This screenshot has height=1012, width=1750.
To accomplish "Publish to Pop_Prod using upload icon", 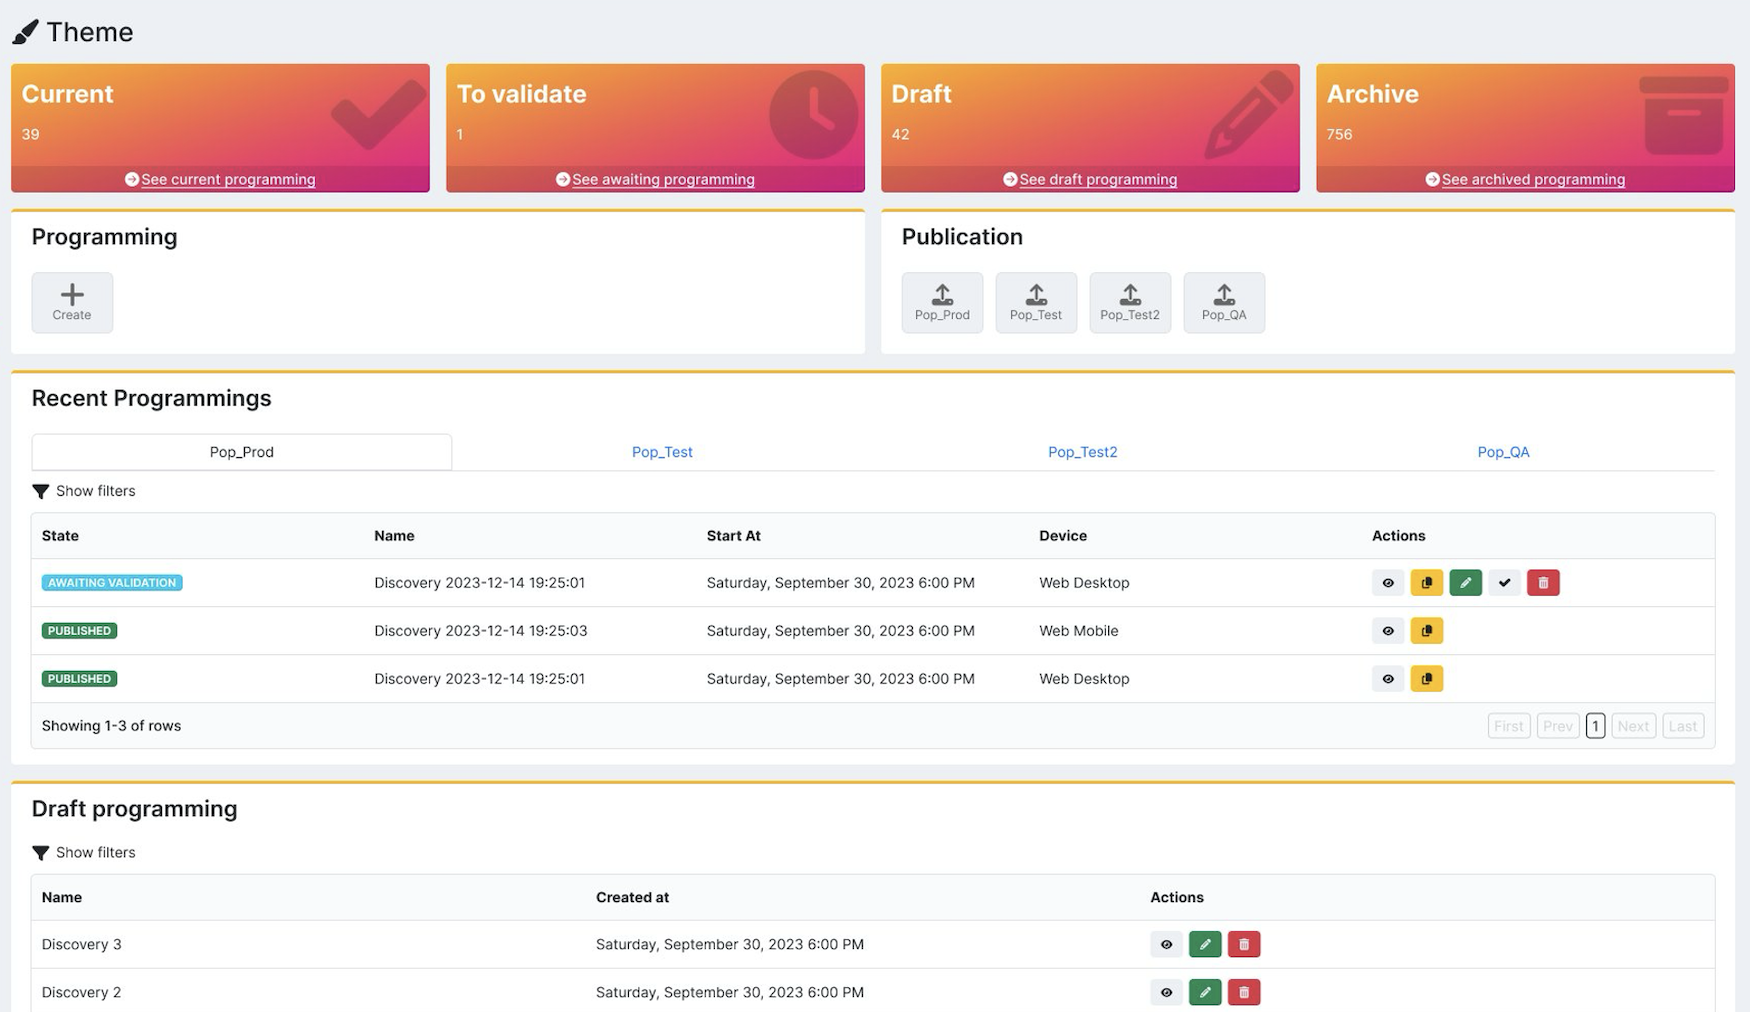I will click(x=942, y=302).
